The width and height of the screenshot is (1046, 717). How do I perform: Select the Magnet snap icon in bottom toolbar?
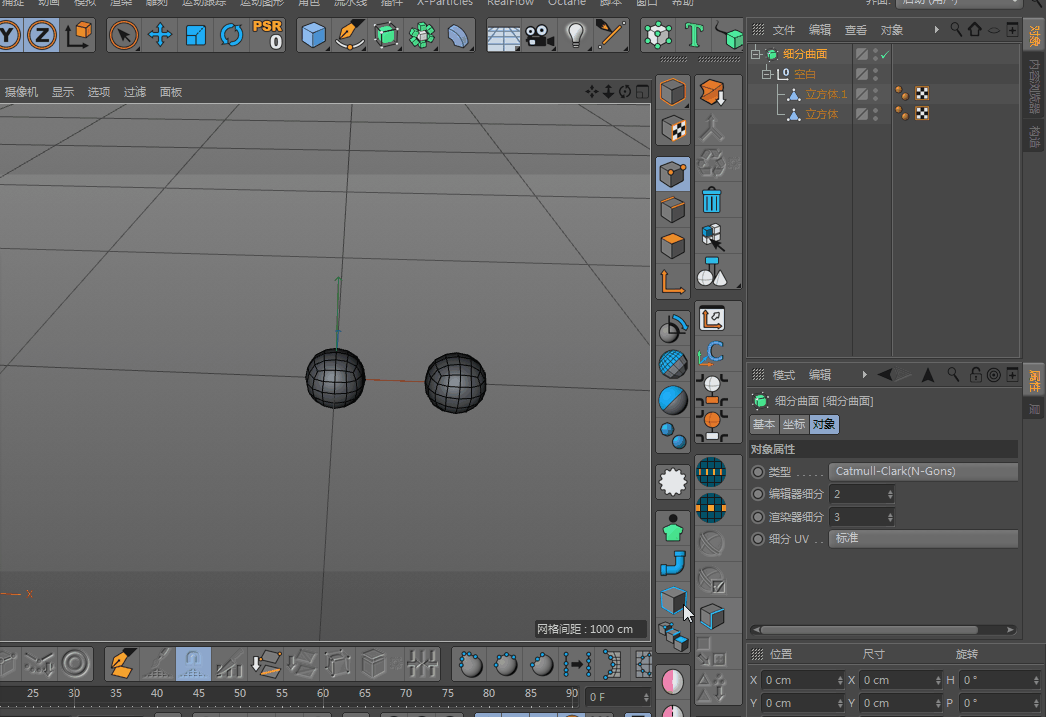(x=193, y=664)
